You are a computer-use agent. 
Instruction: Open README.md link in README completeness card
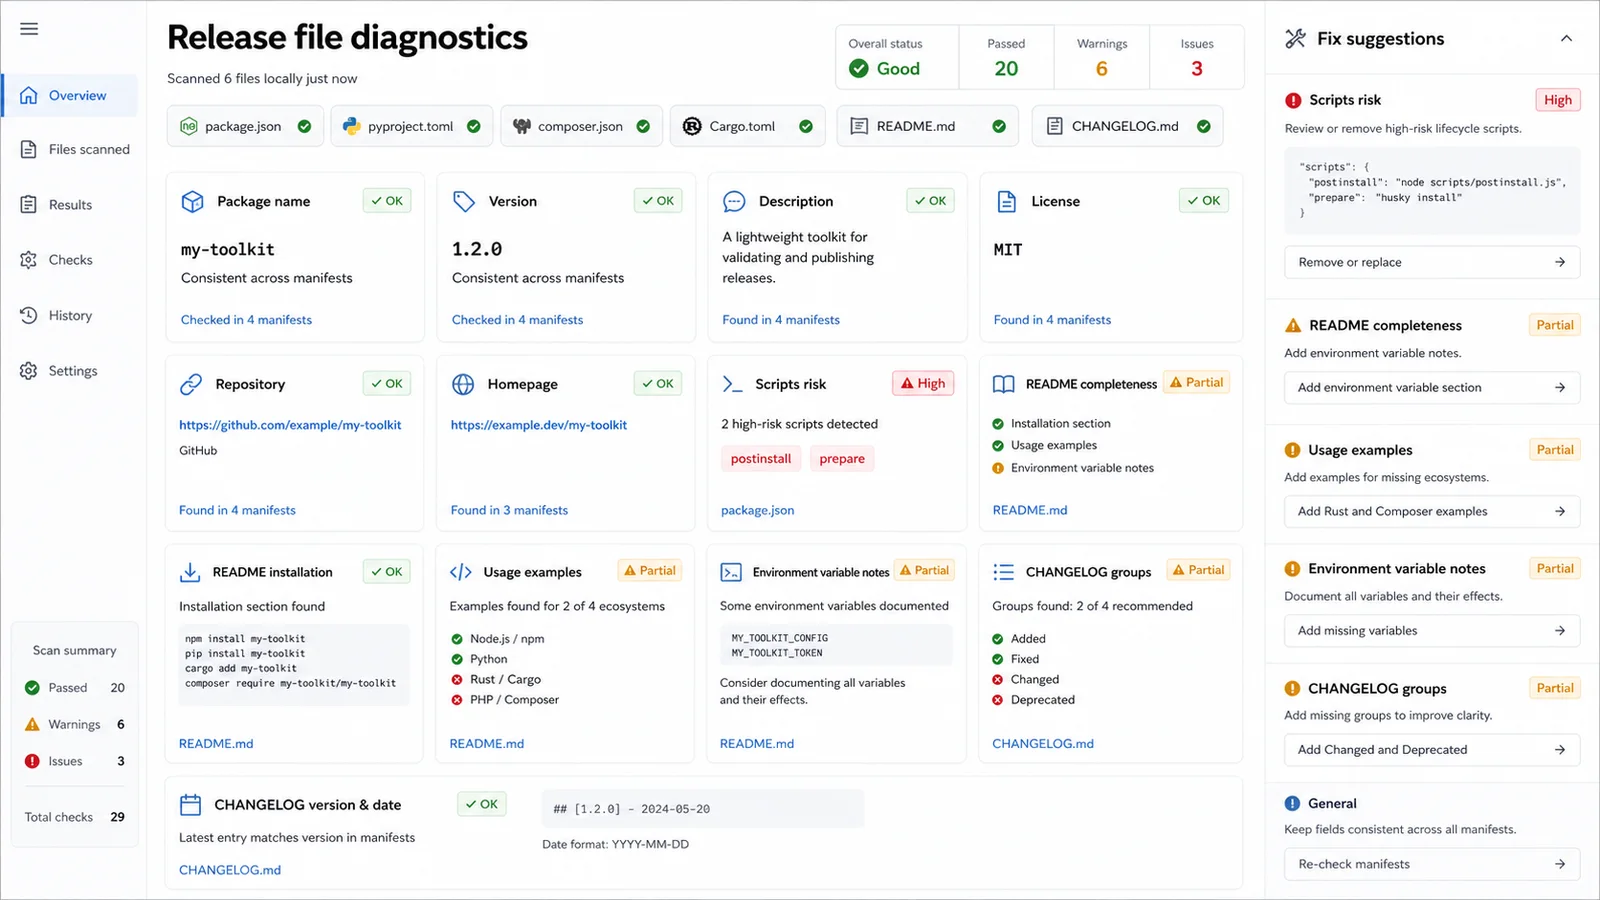[x=1030, y=510]
